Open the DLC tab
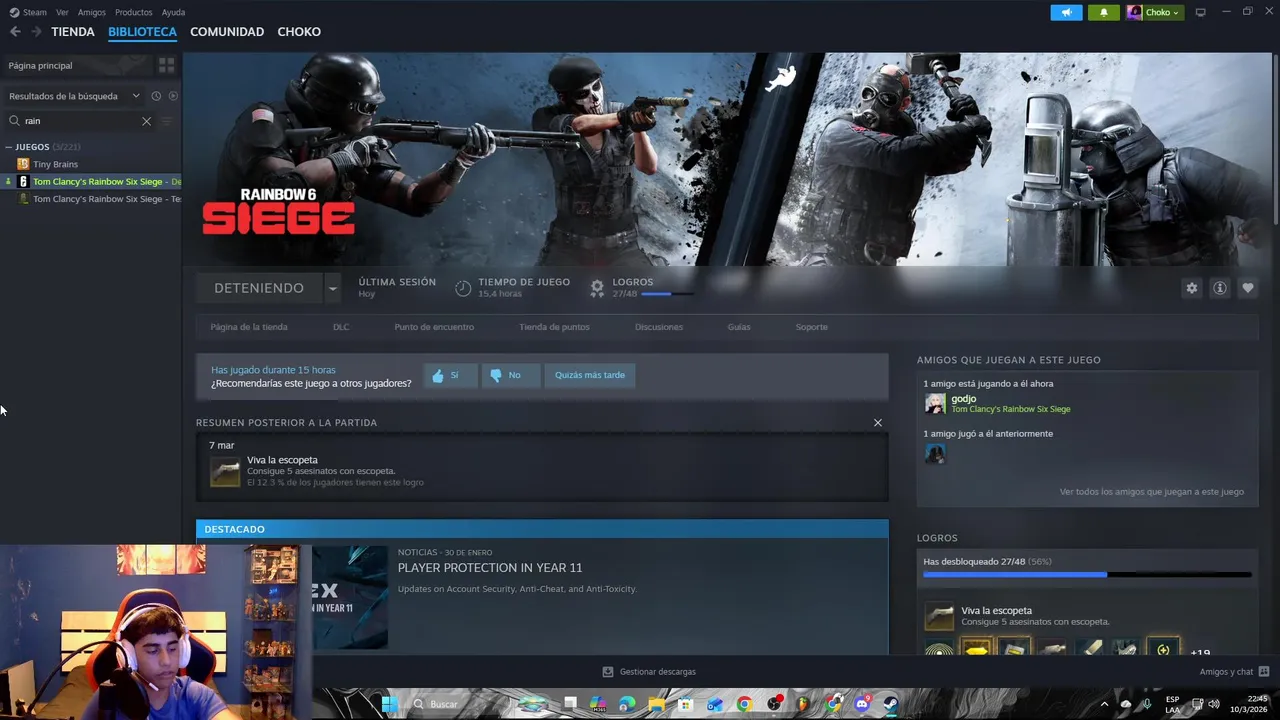Image resolution: width=1280 pixels, height=720 pixels. coord(341,327)
